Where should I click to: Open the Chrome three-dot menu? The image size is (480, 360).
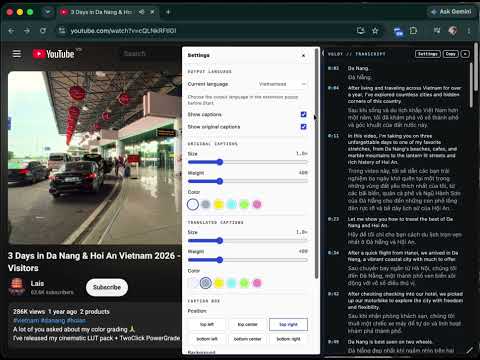tap(469, 31)
